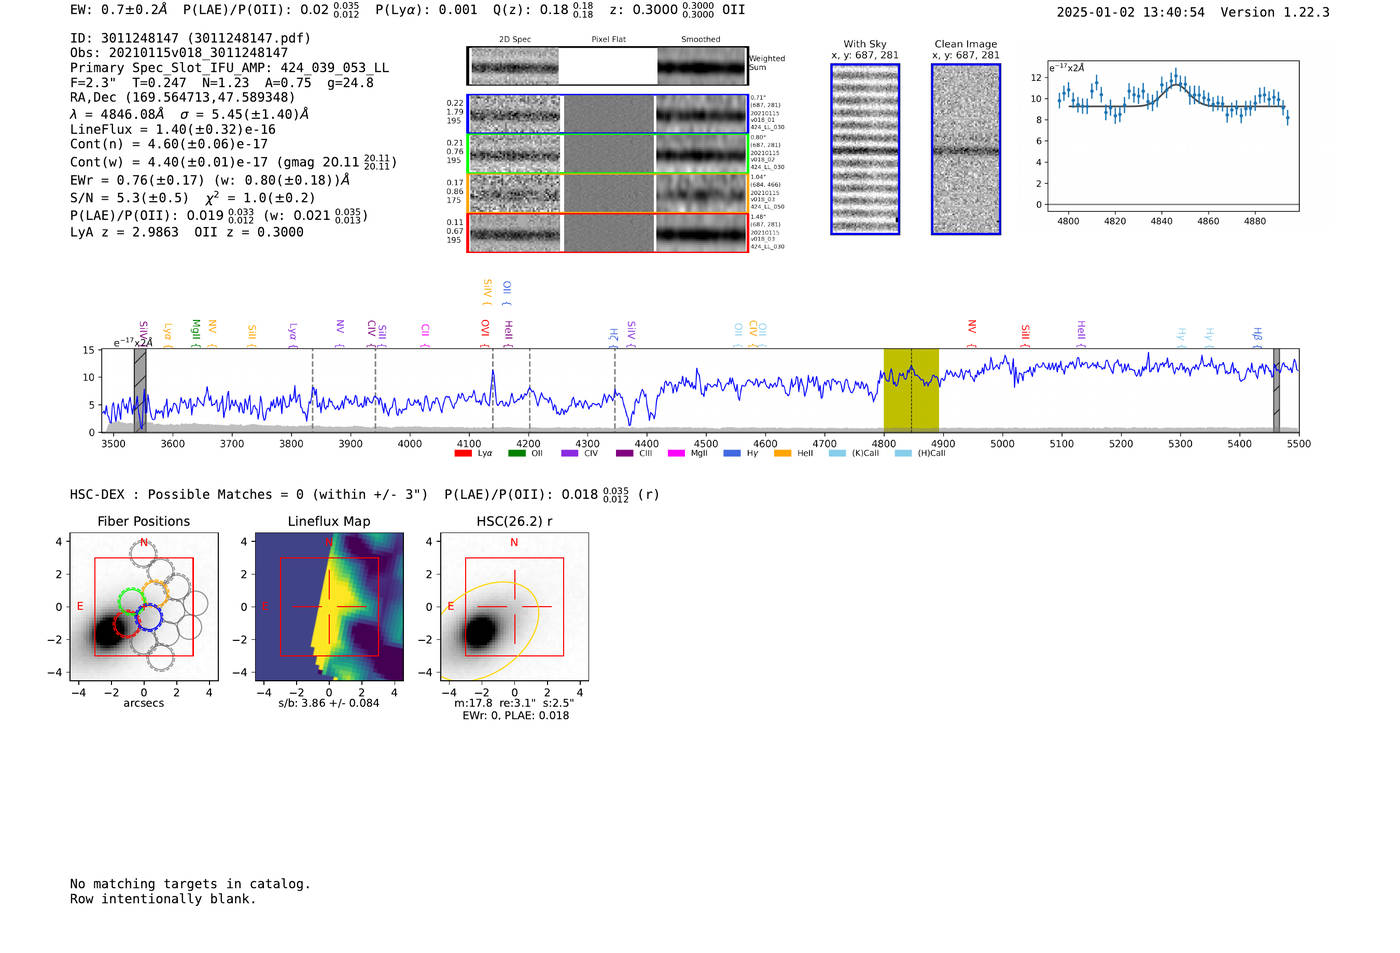
Task: Click the blue-bordered fiber 2D spectrum row
Action: coord(515,114)
